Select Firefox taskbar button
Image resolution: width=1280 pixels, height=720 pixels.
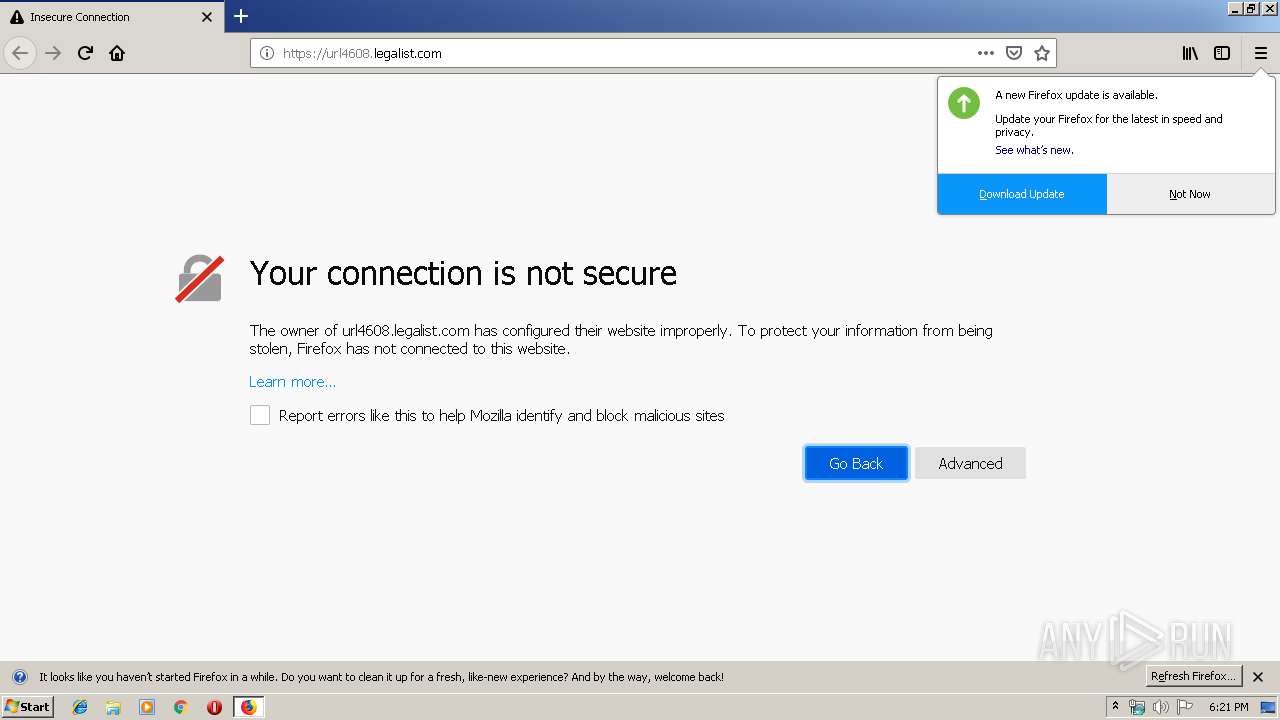pos(248,707)
